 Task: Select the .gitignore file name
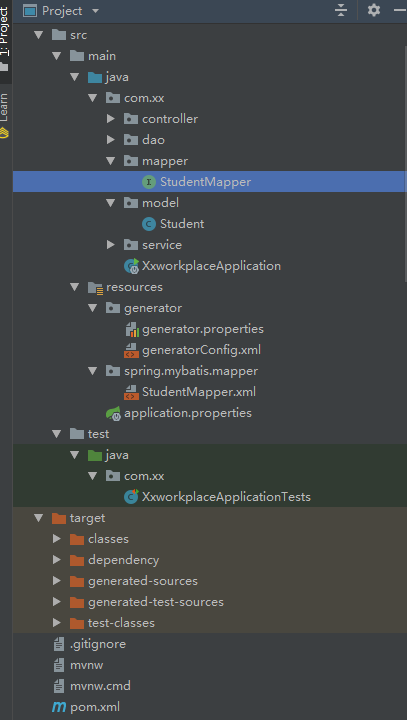coord(98,644)
